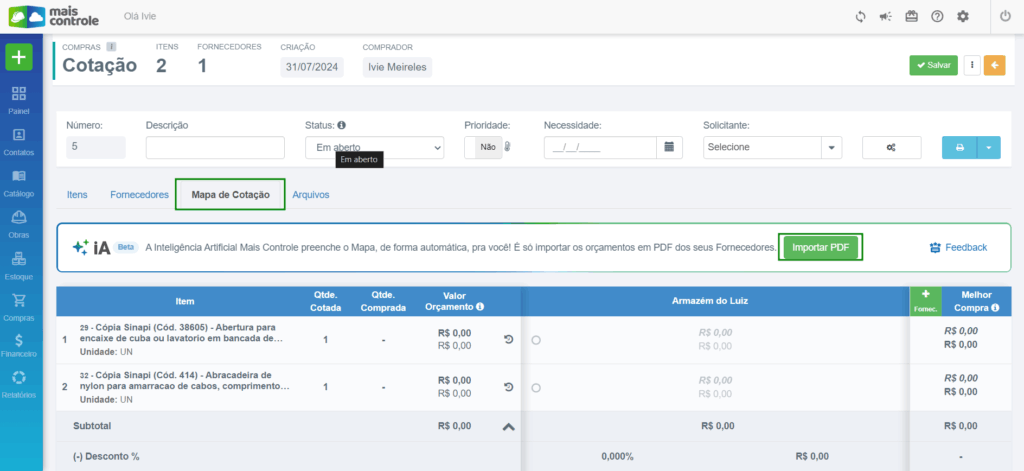This screenshot has height=471, width=1024.
Task: Open Obras in the left sidebar
Action: [20, 222]
